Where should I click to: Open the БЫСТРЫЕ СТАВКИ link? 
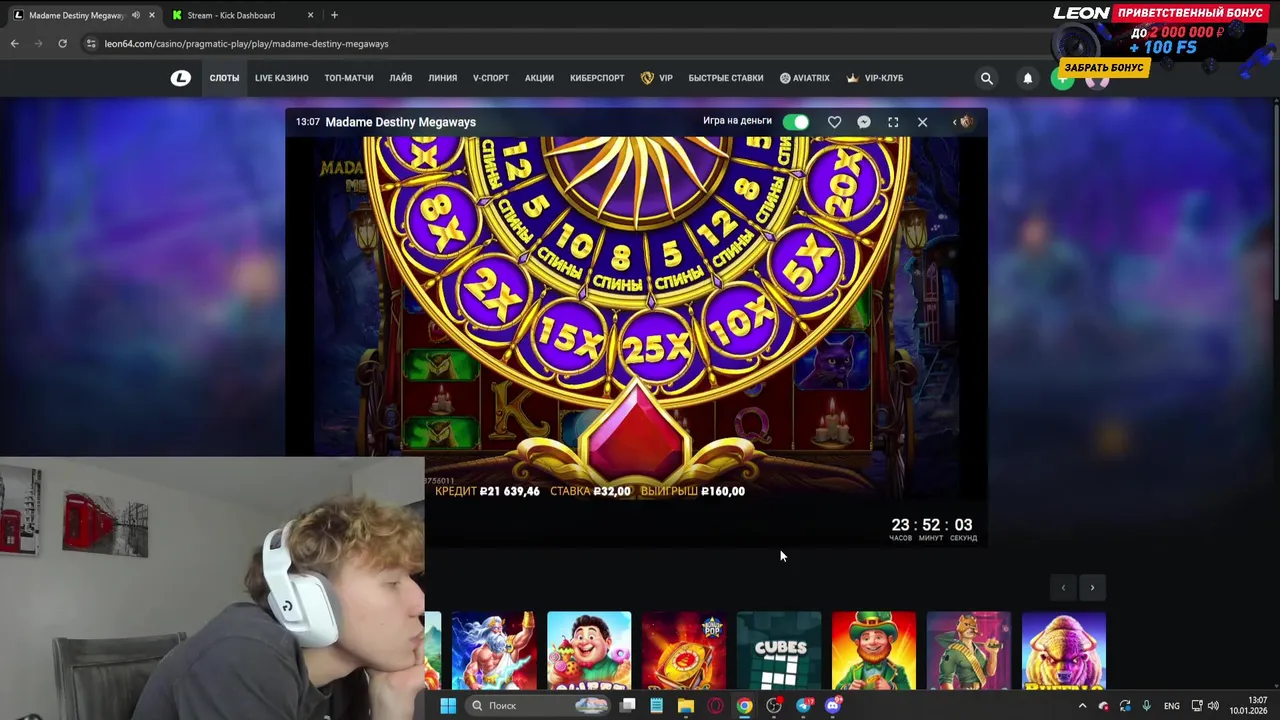[726, 78]
